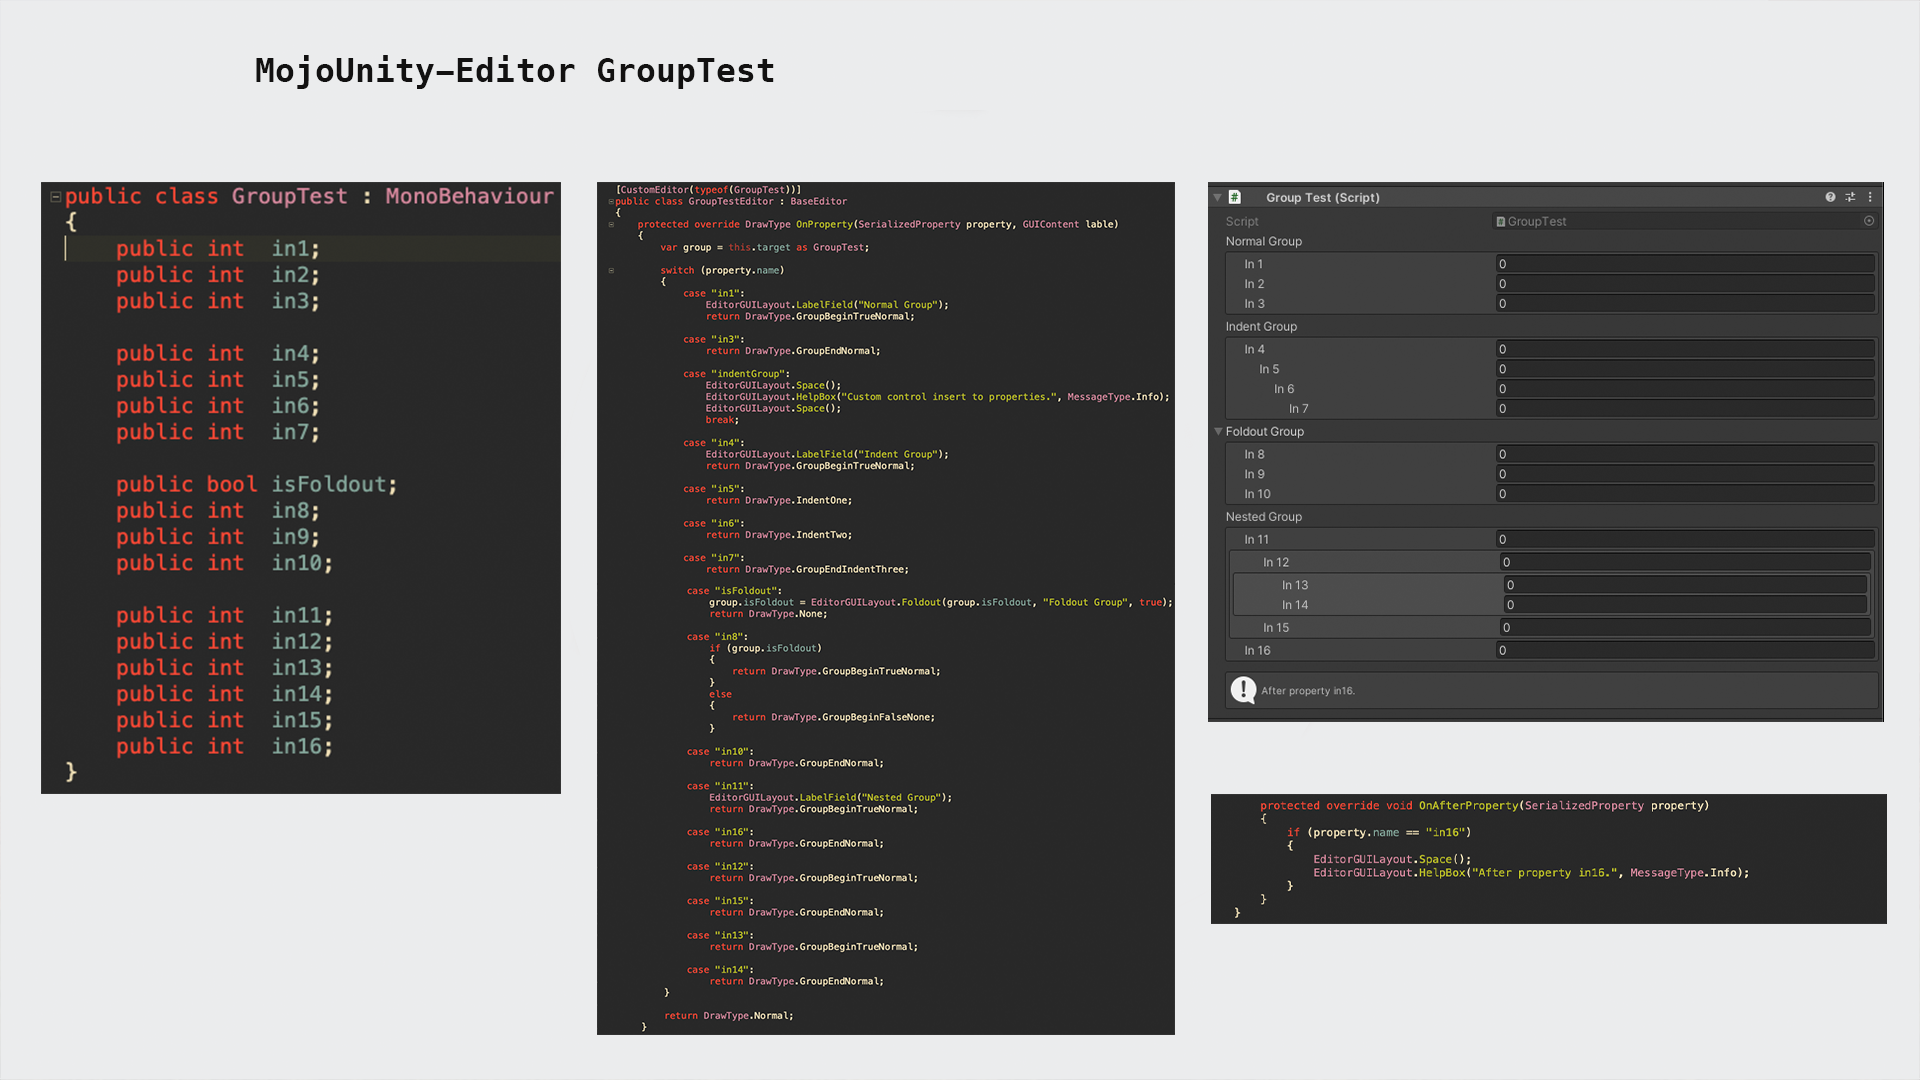Click the In 13 value field
This screenshot has height=1080, width=1920.
coord(1685,585)
